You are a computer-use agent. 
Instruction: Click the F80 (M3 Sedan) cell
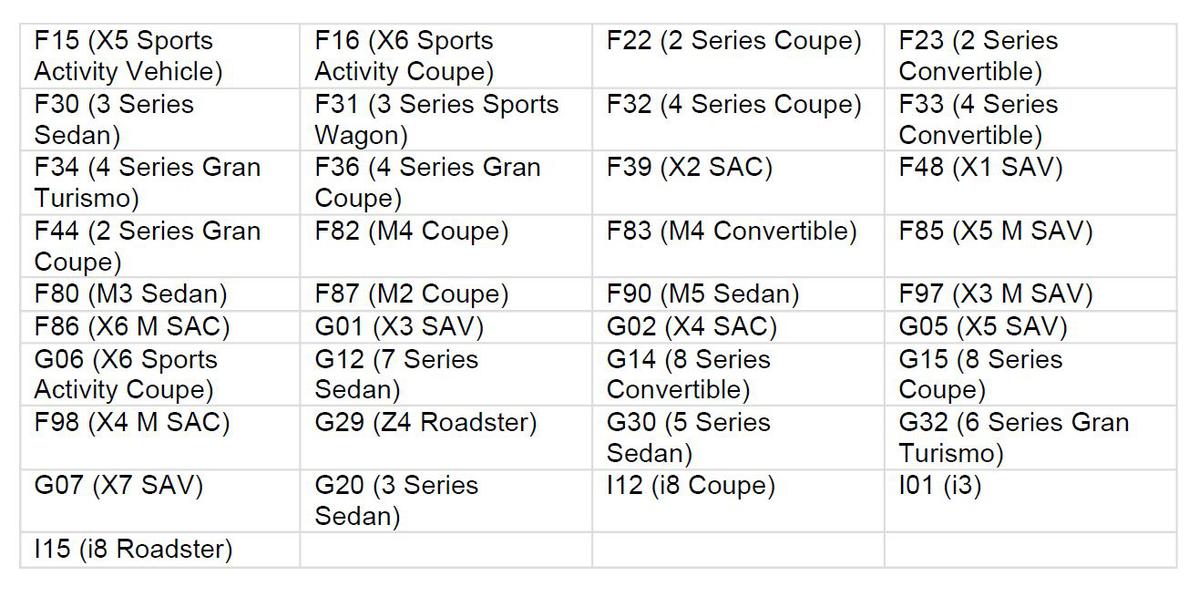[131, 294]
